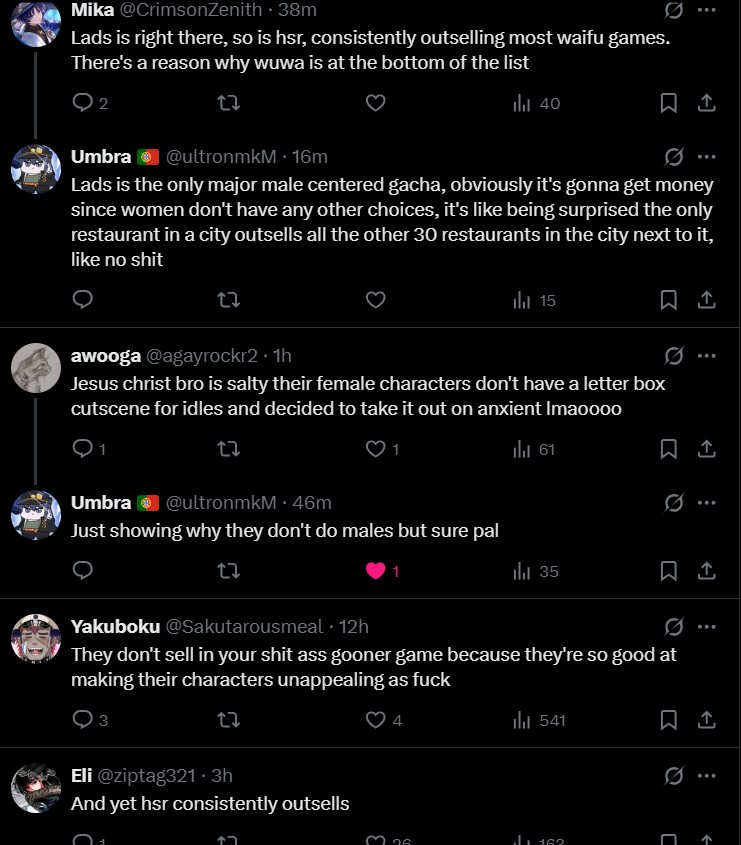Unlike Umbra's 'sure pal' reply
This screenshot has height=845, width=741.
(375, 571)
